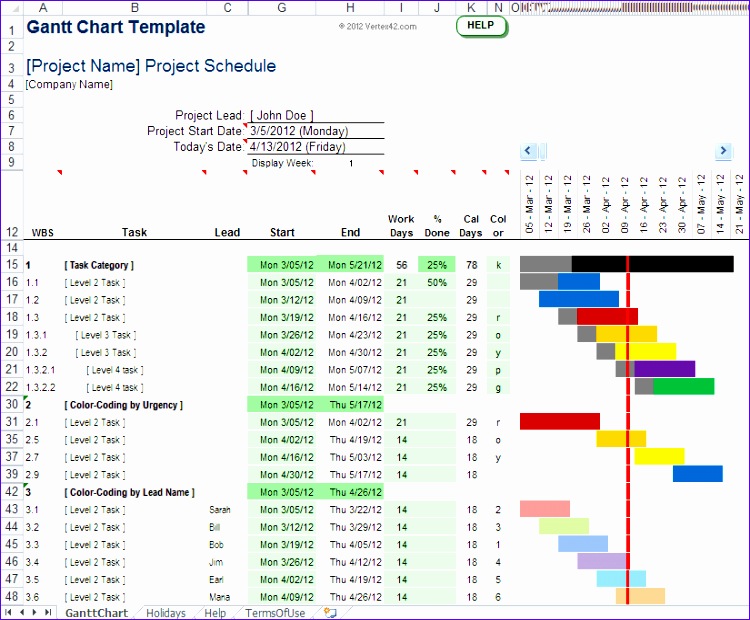This screenshot has width=750, height=620.
Task: Click the pink Sarah task bar
Action: 545,509
